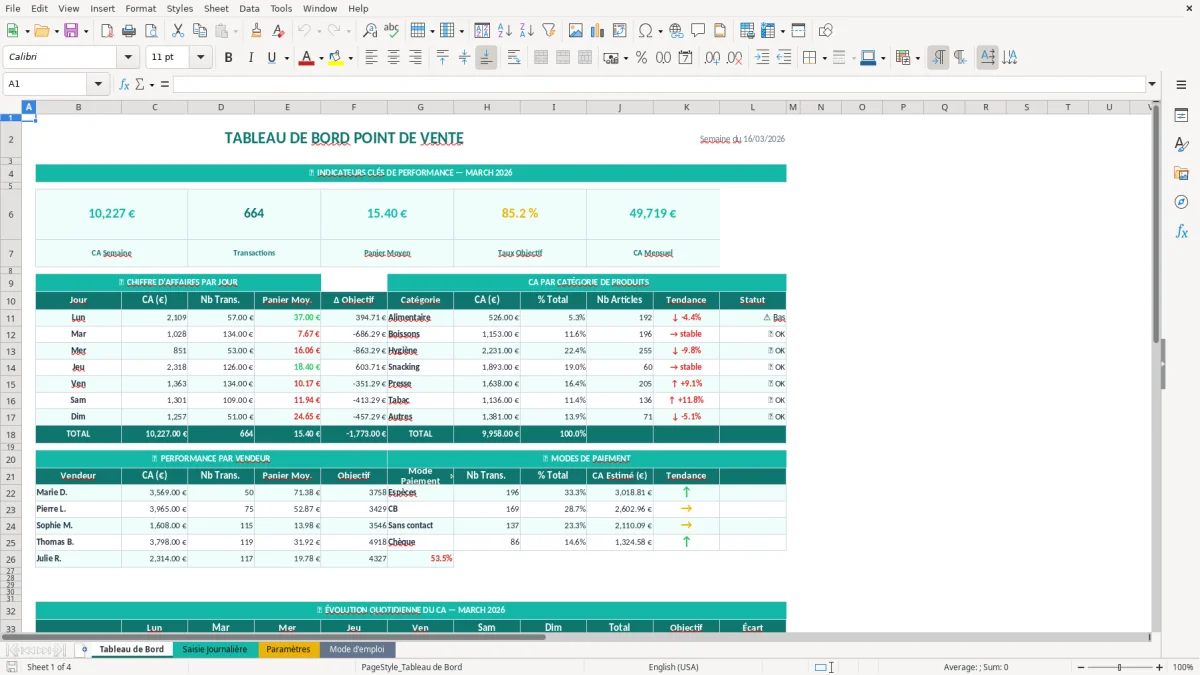Viewport: 1200px width, 675px height.
Task: Click the Copy icon
Action: point(200,31)
